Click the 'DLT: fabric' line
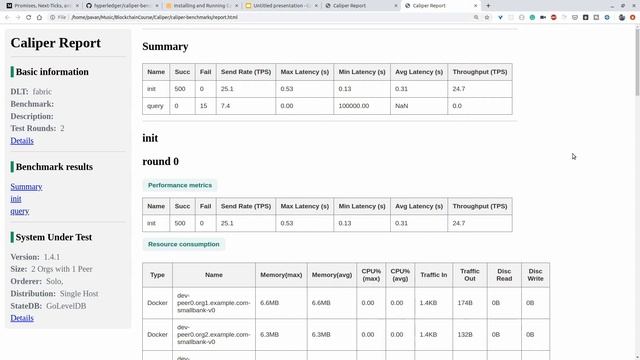 click(x=31, y=91)
